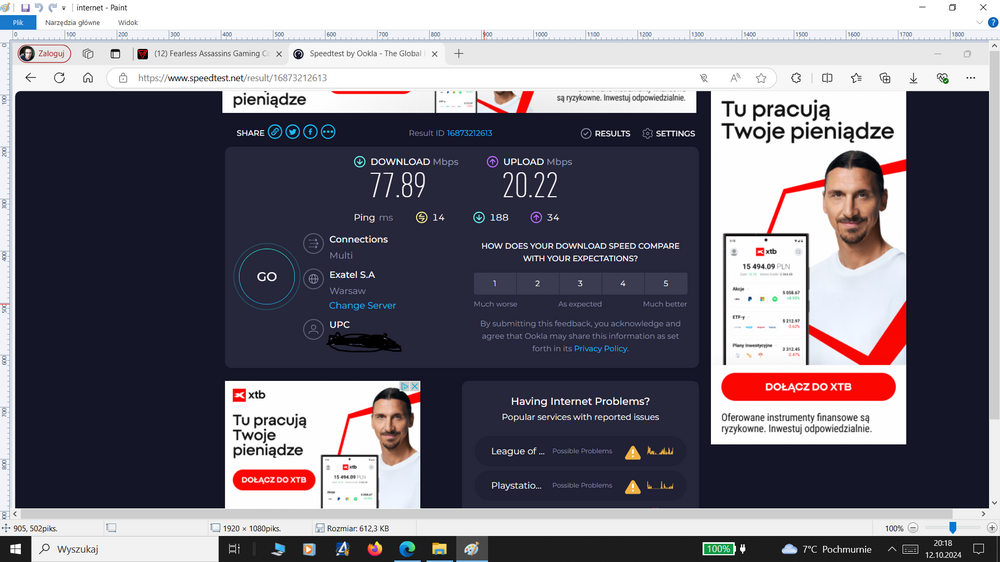Share the result on Facebook icon
Viewport: 1000px width, 562px height.
pos(310,132)
